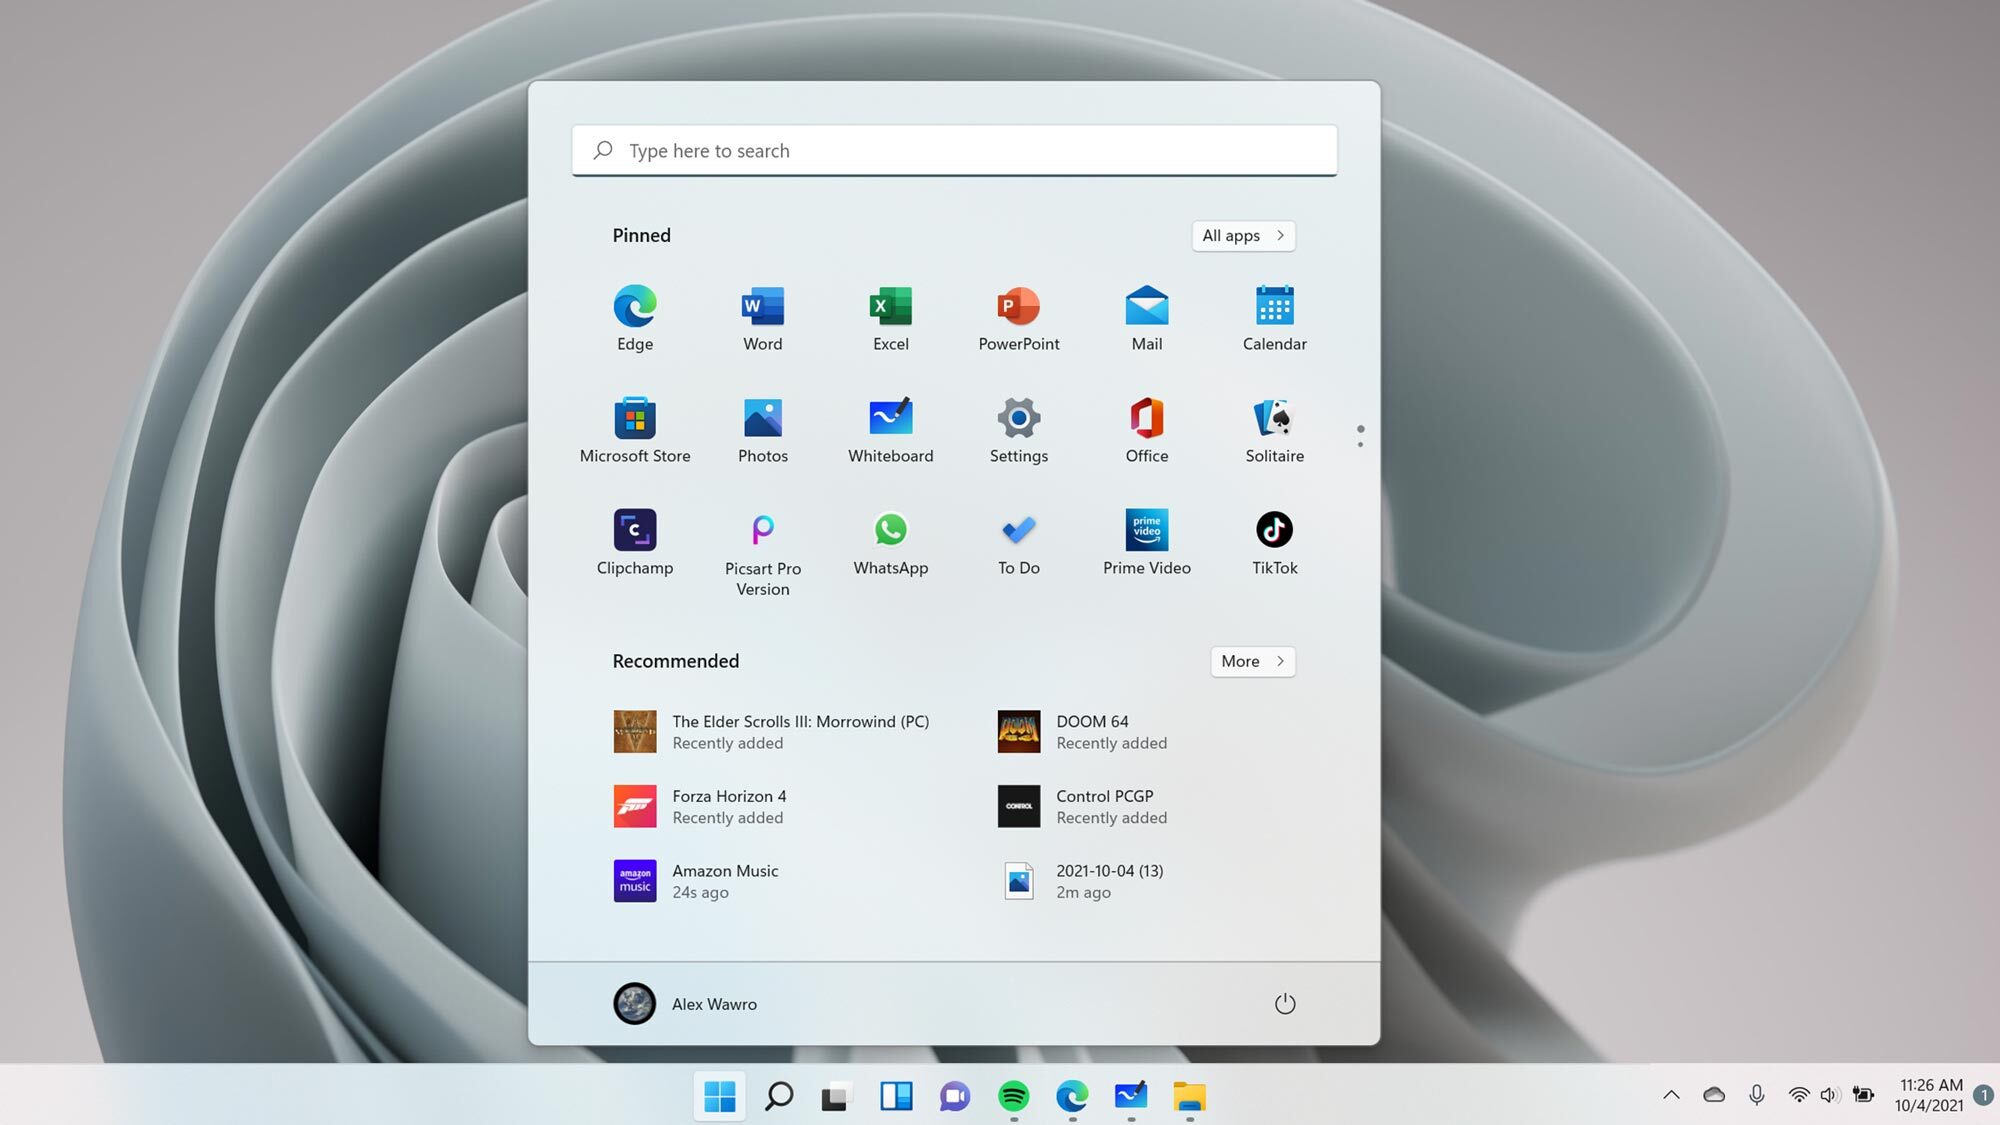This screenshot has width=2000, height=1125.
Task: Open Microsoft Edge browser
Action: [x=635, y=305]
